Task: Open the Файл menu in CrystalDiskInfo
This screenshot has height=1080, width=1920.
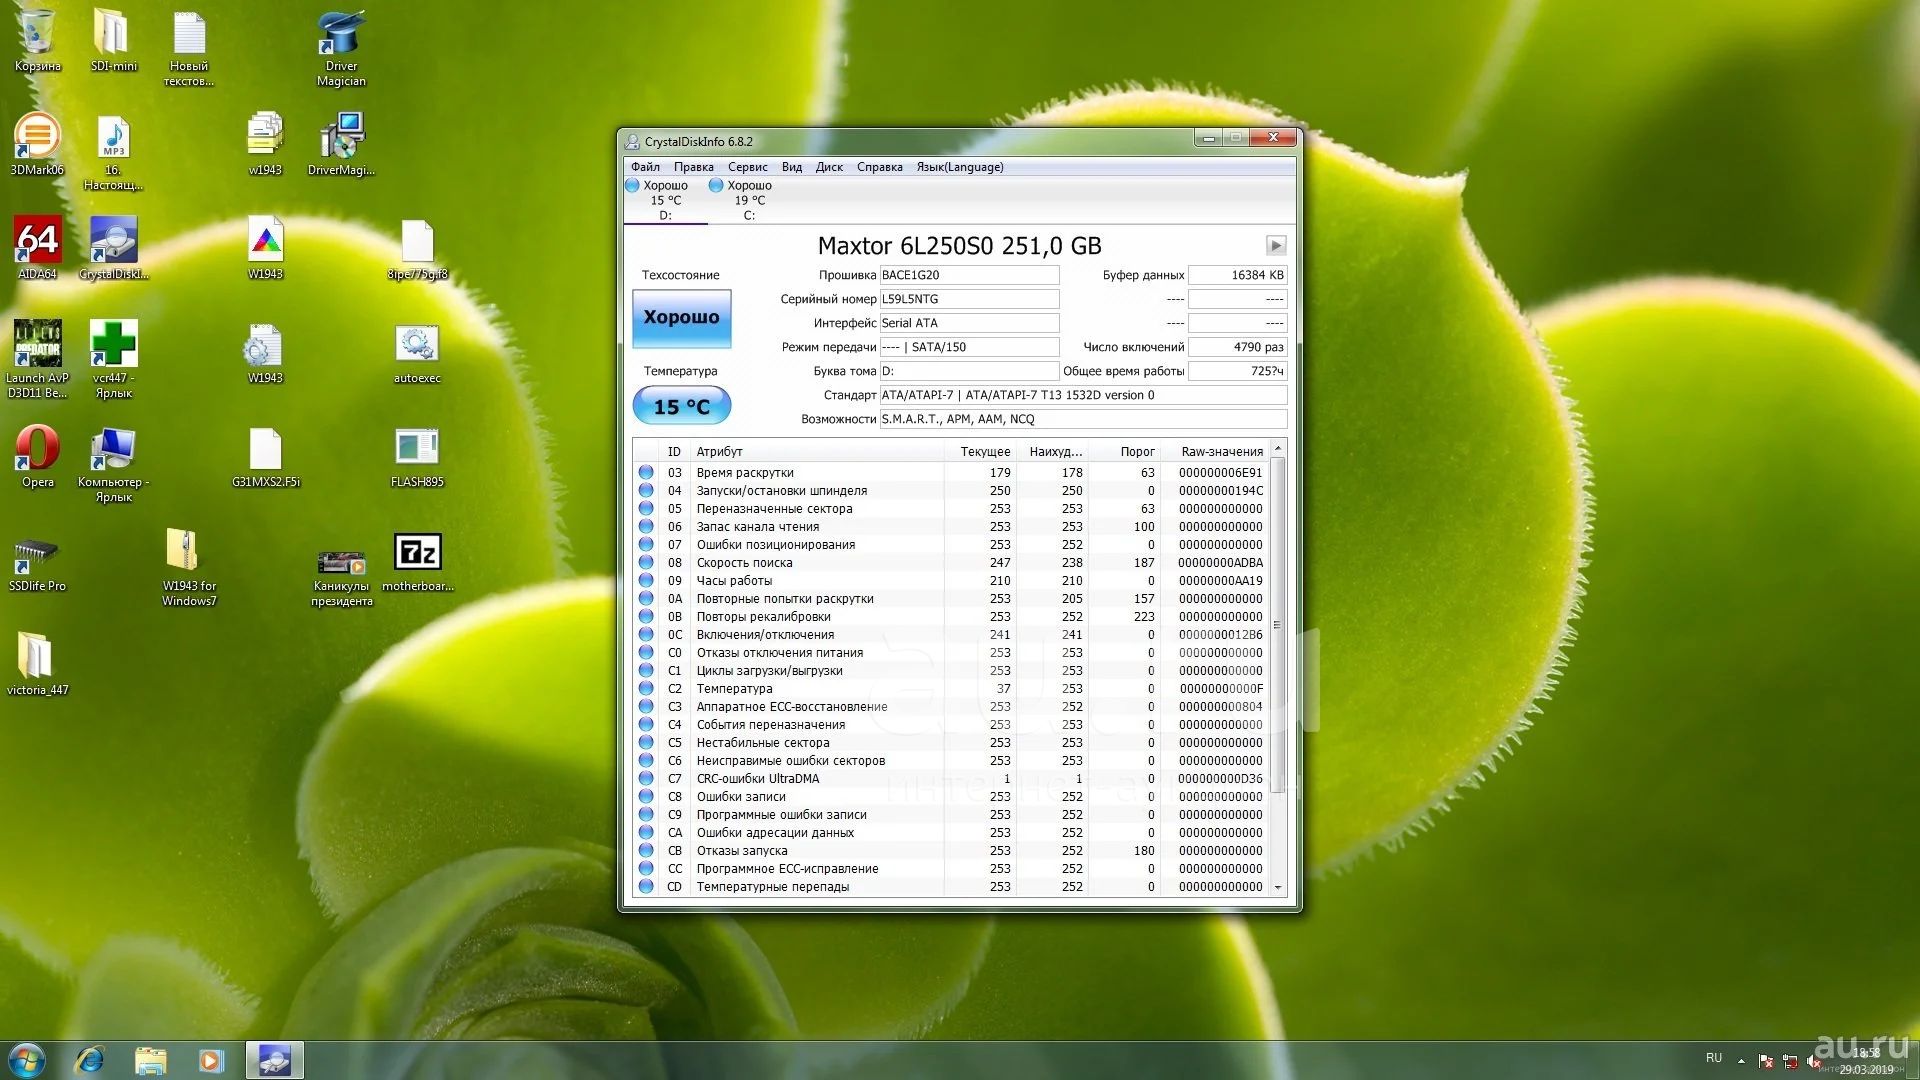Action: click(645, 167)
